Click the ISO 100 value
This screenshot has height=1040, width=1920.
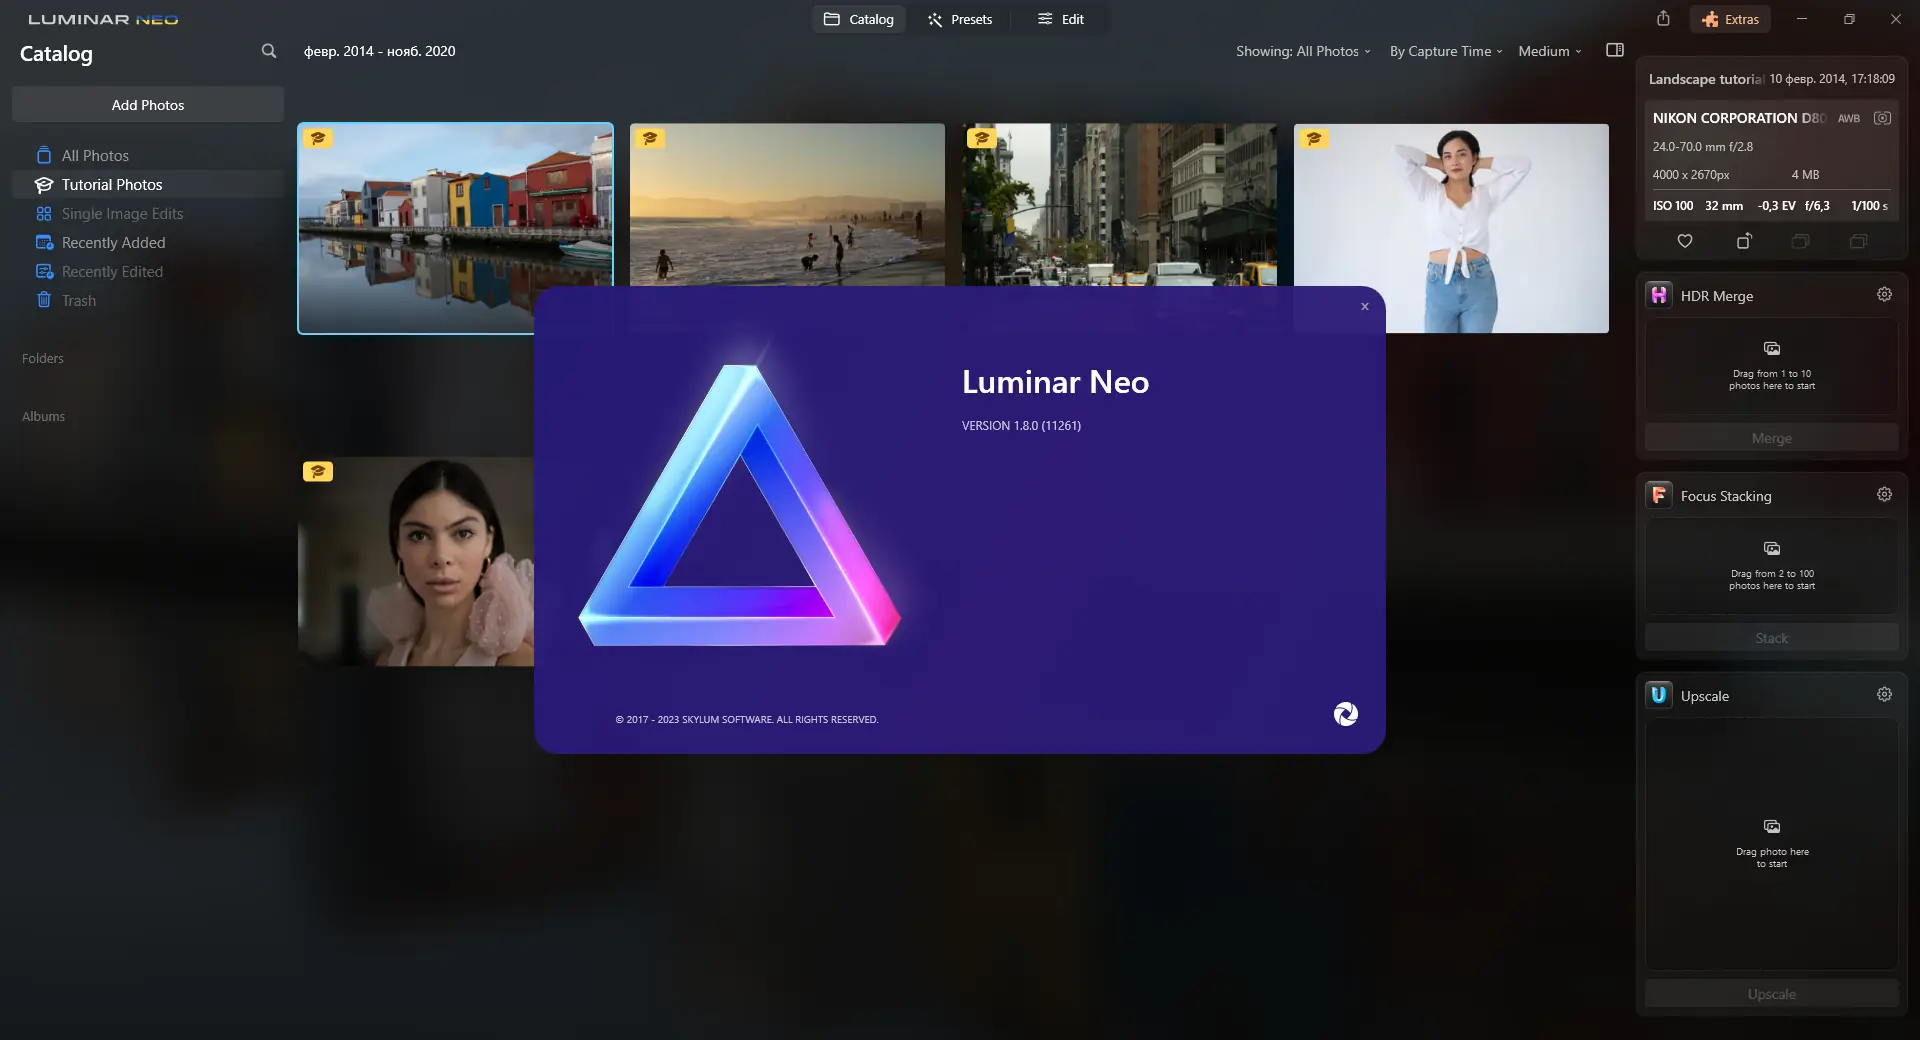tap(1673, 206)
